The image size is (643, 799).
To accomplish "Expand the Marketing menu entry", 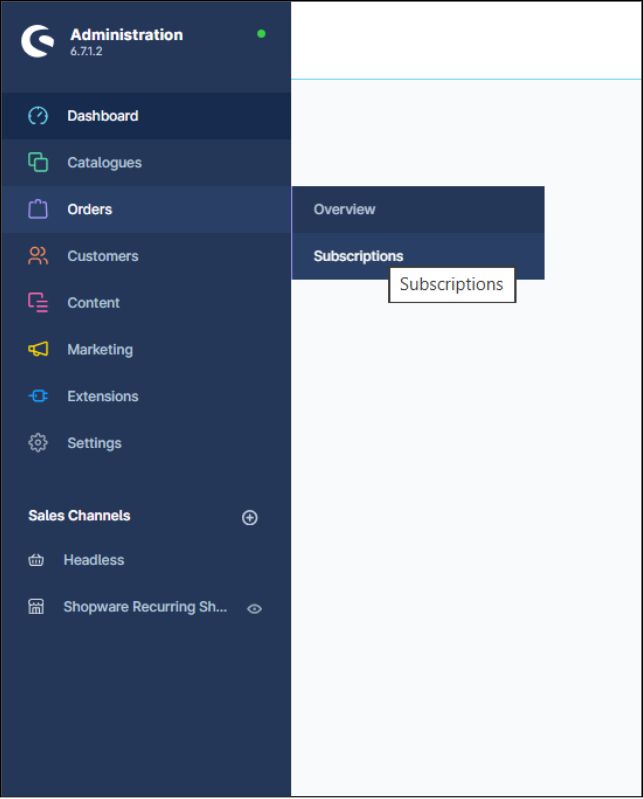I will point(100,349).
